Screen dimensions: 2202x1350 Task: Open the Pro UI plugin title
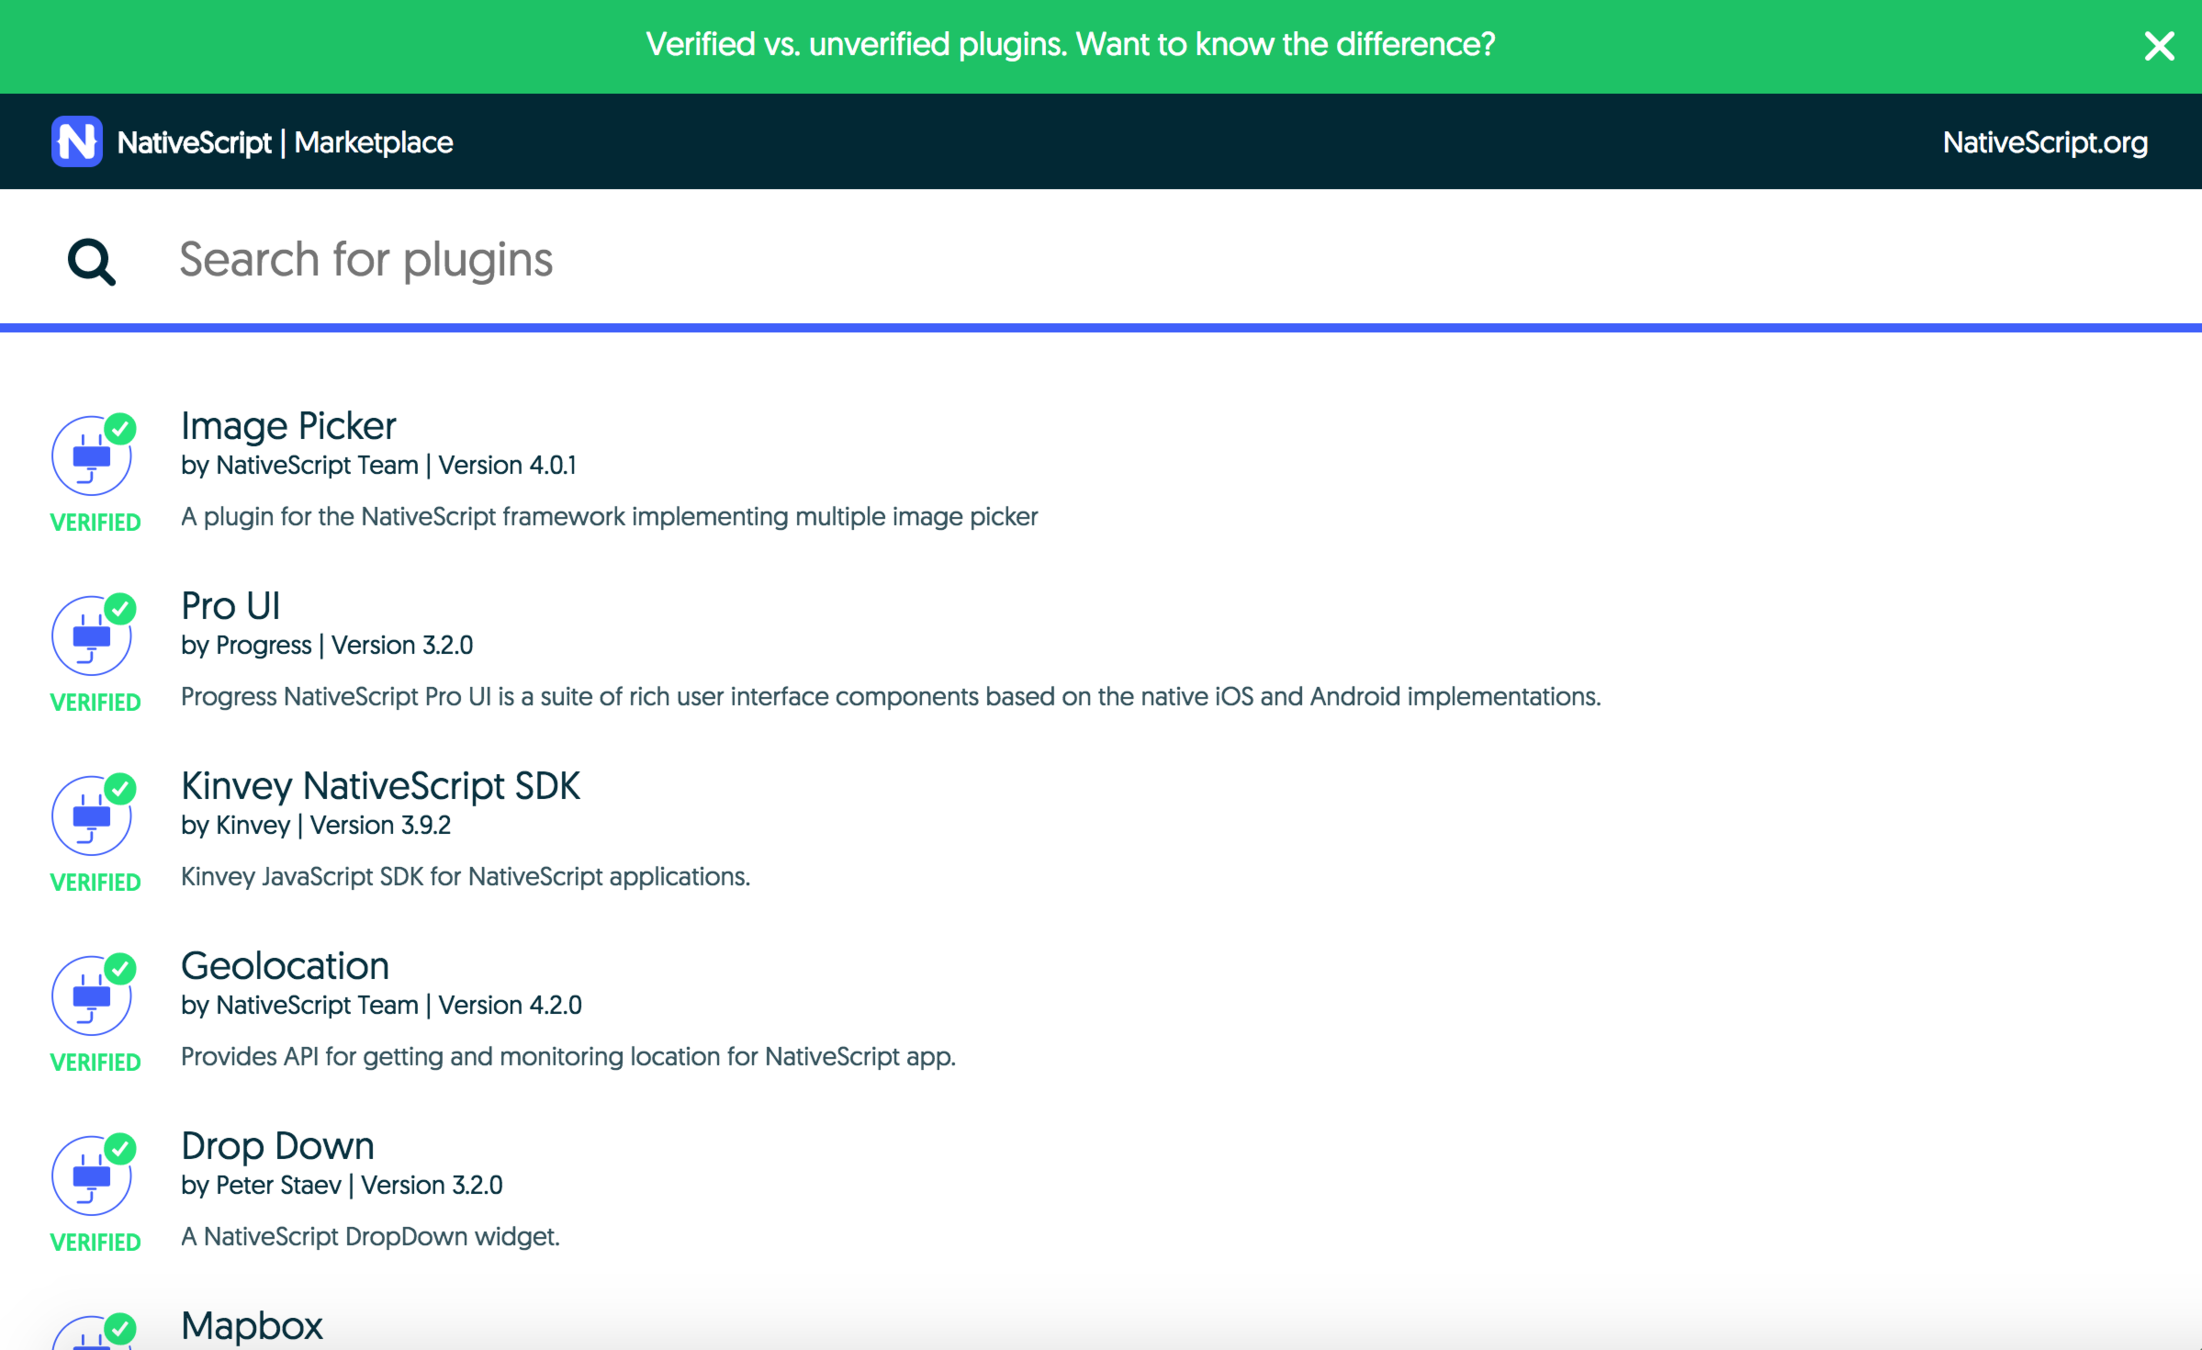coord(230,606)
